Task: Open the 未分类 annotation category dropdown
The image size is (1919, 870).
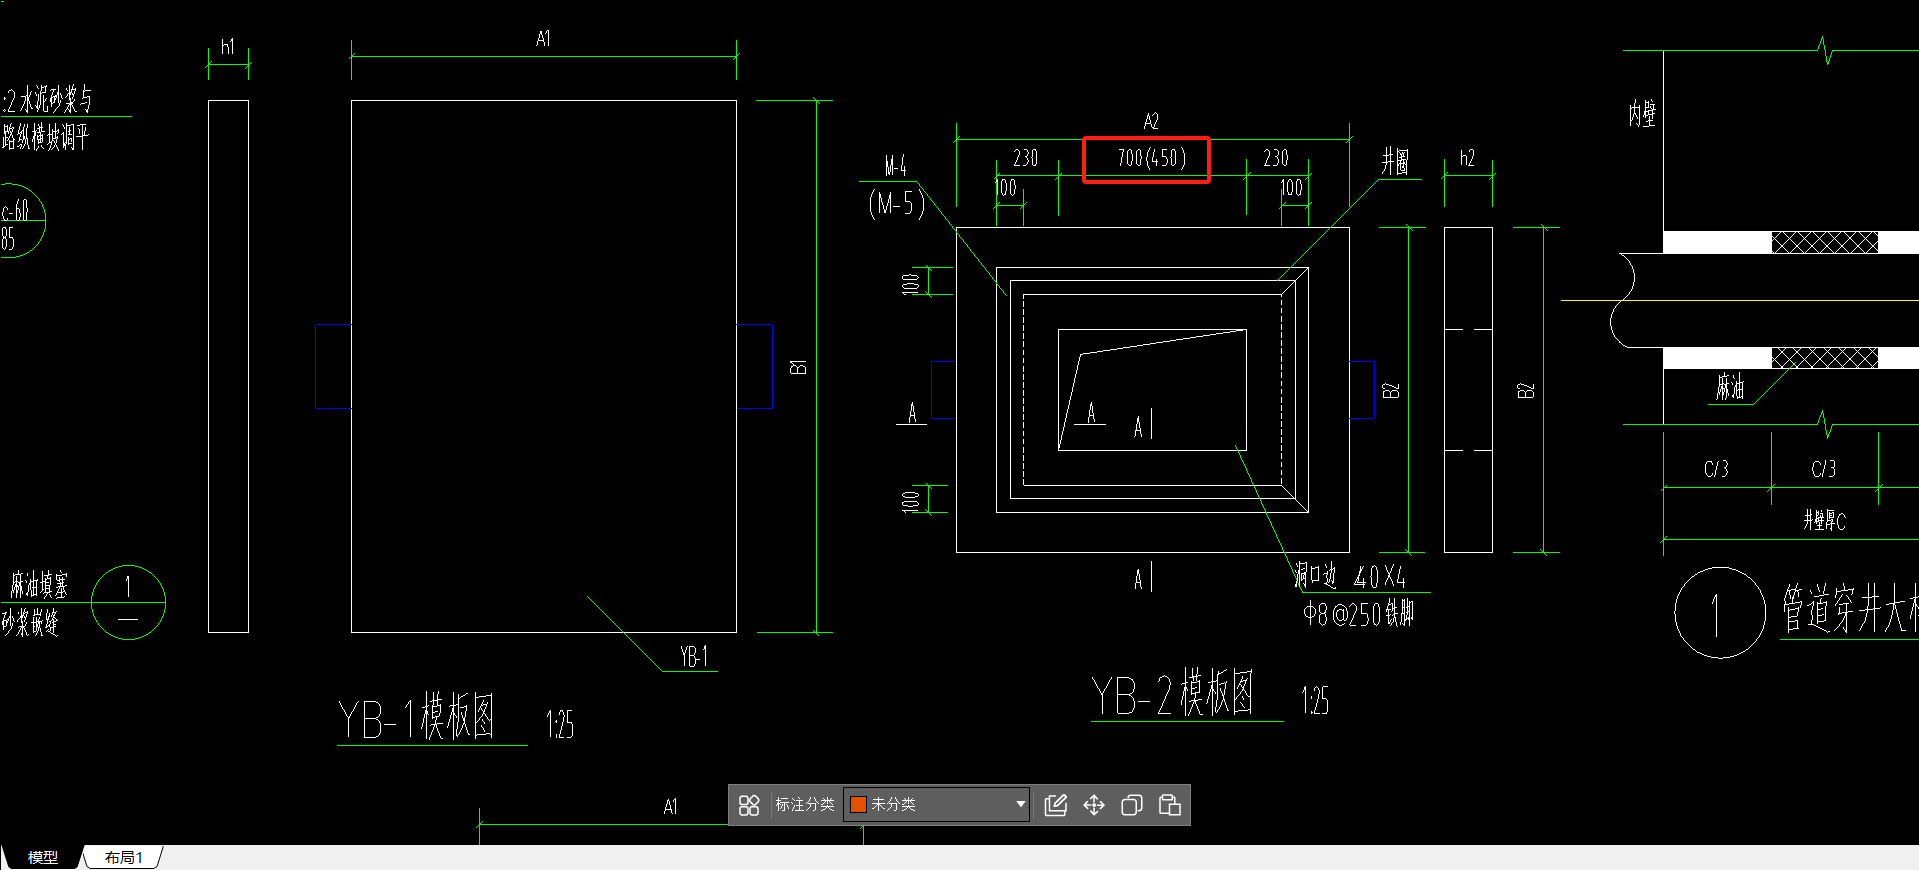Action: [936, 805]
